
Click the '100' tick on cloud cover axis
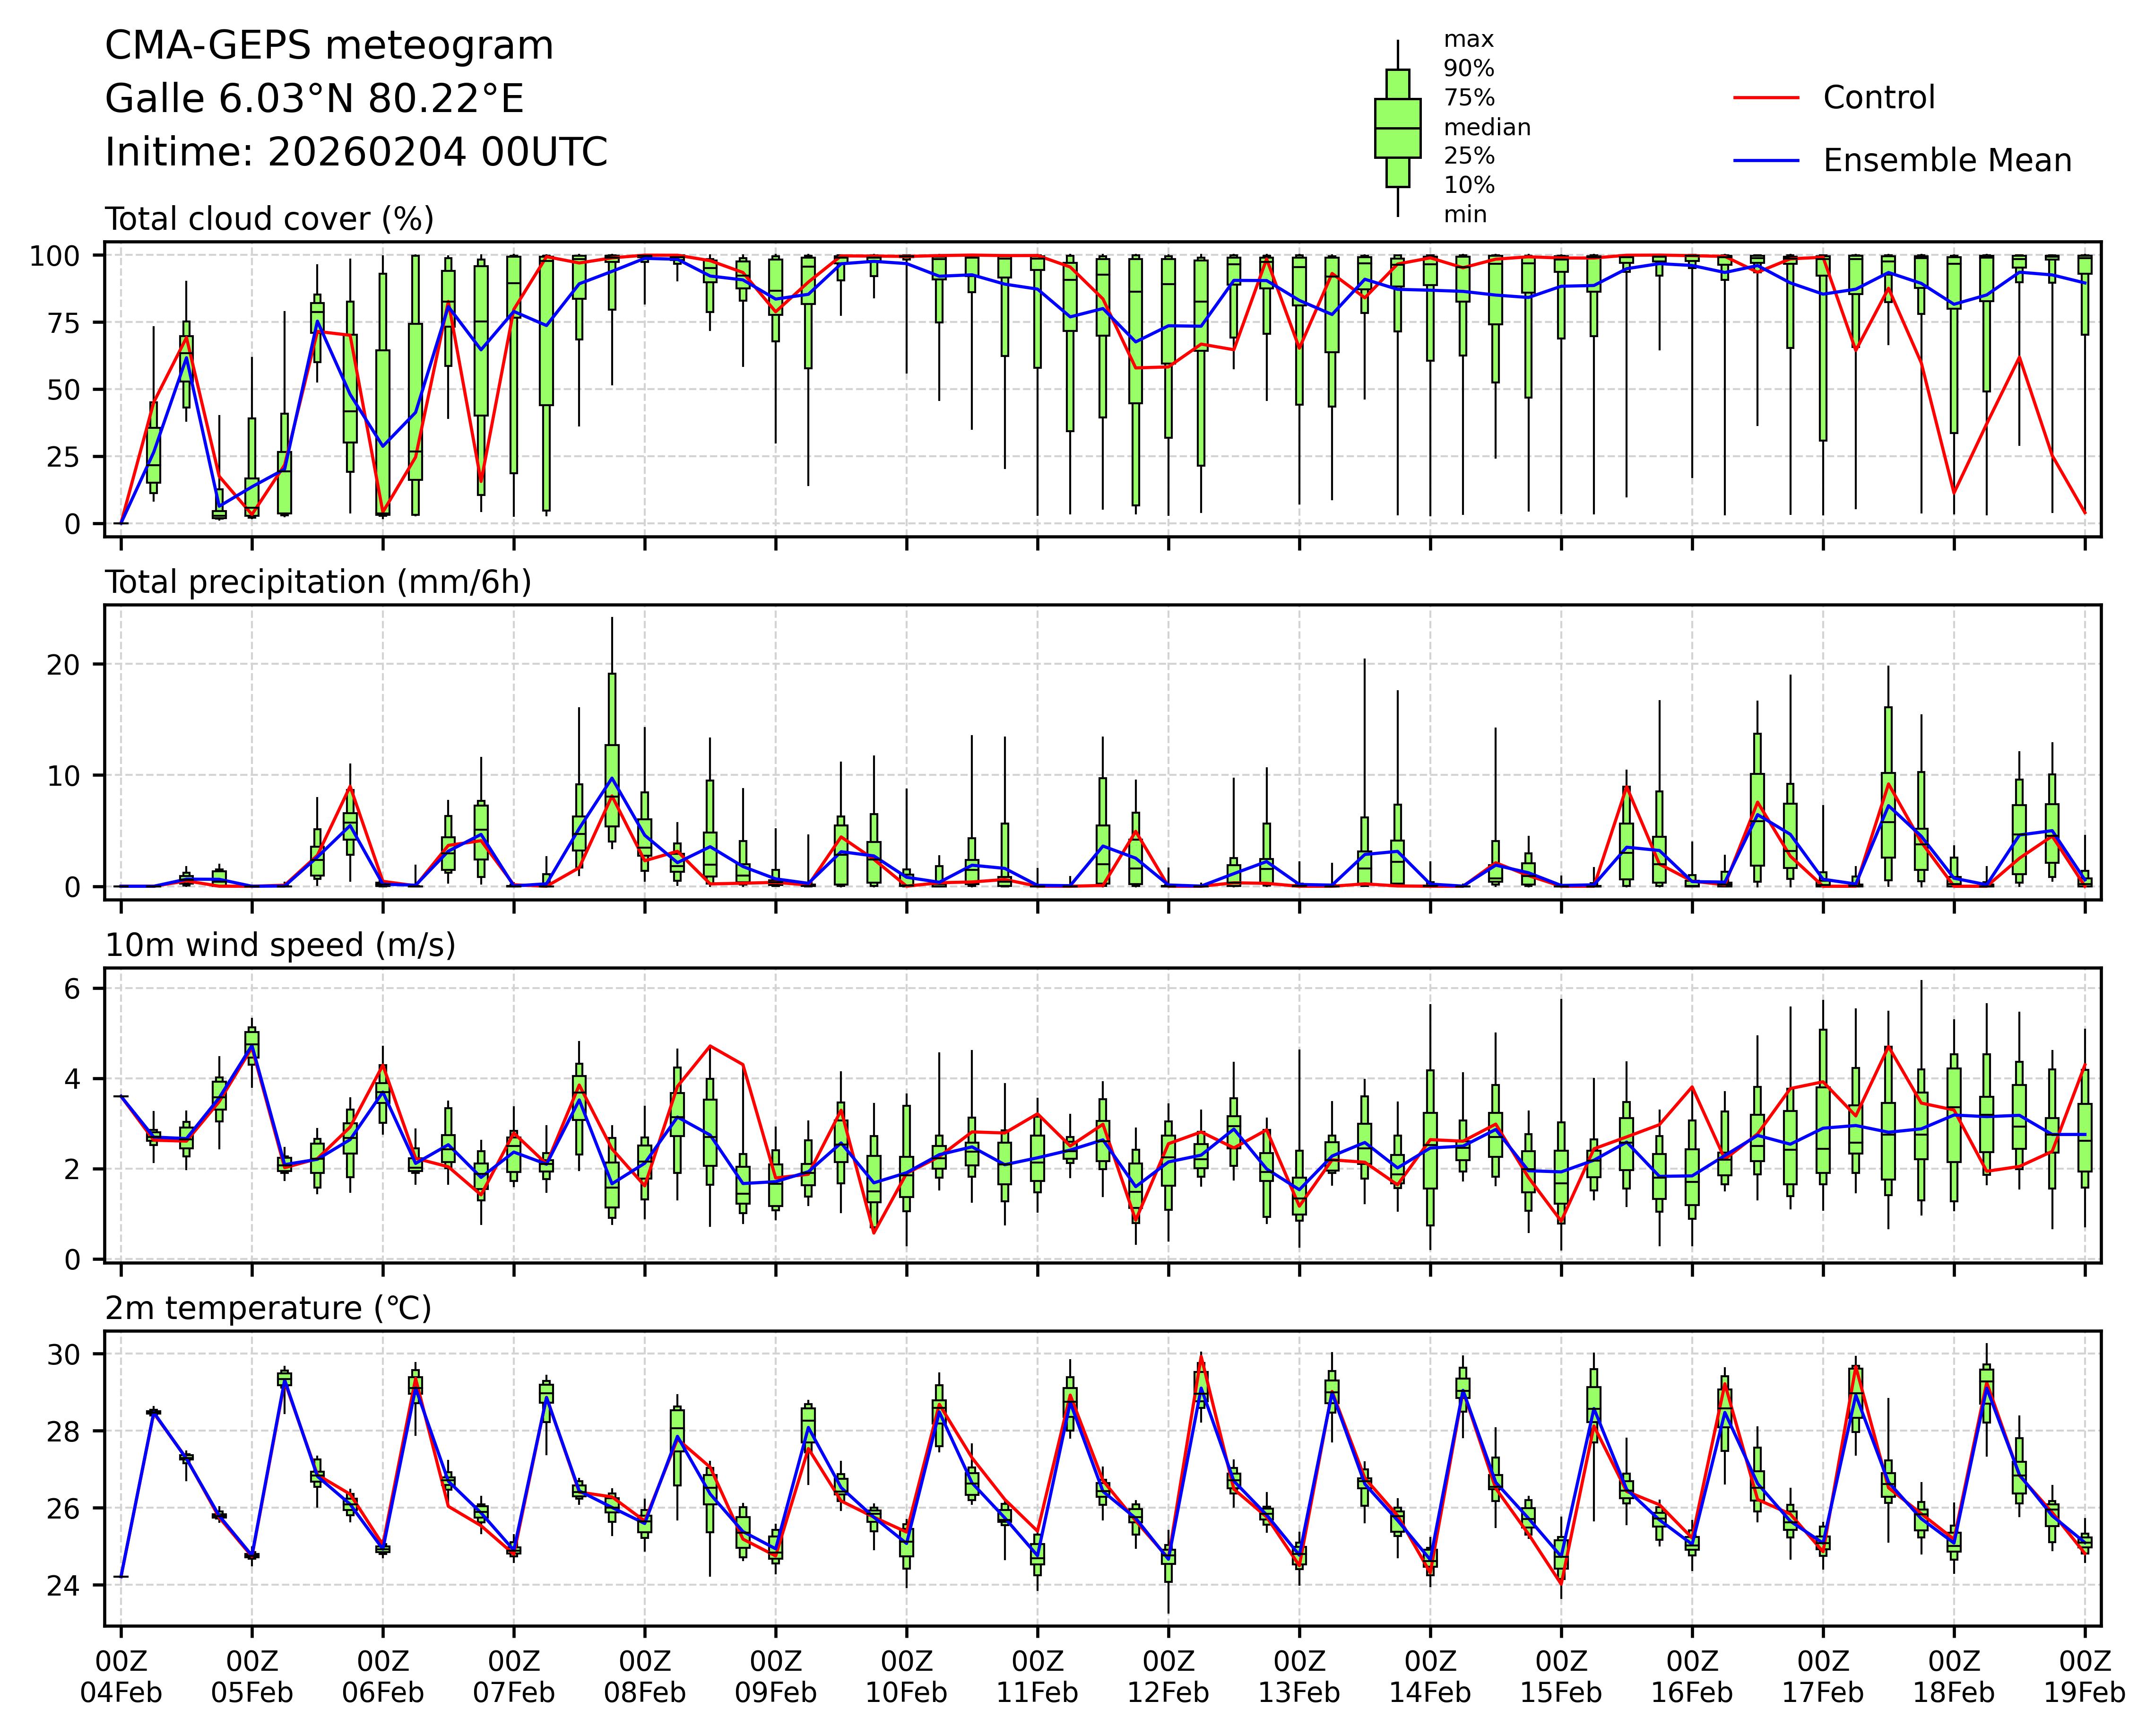[x=54, y=256]
